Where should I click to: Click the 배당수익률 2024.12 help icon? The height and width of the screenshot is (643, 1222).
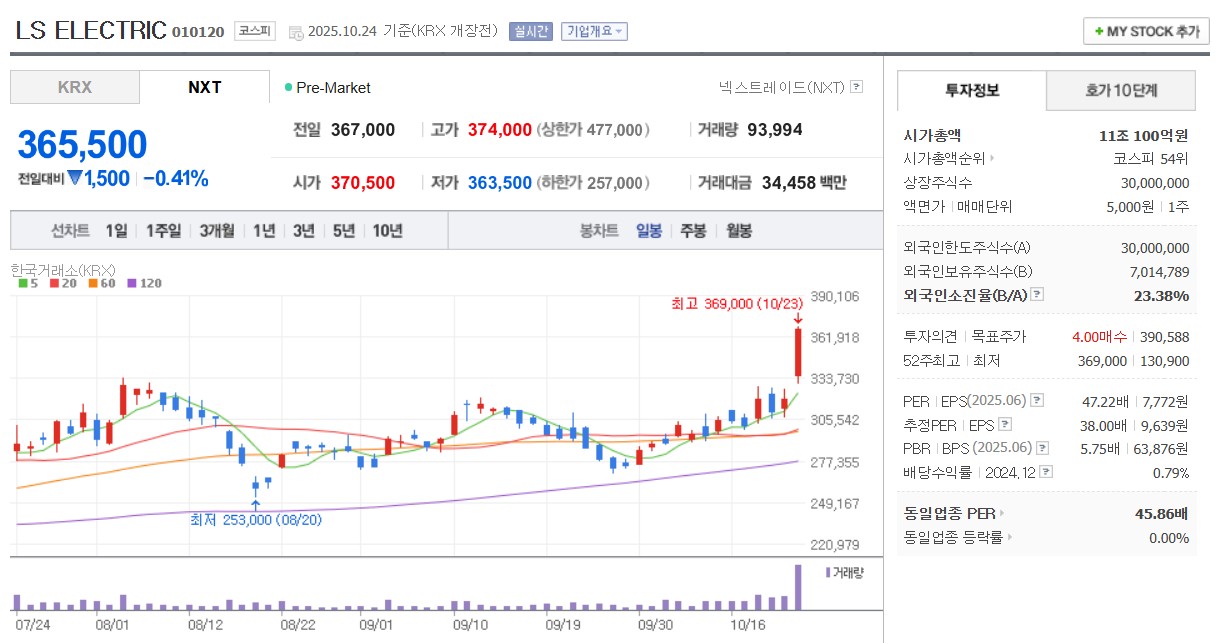tap(1045, 472)
